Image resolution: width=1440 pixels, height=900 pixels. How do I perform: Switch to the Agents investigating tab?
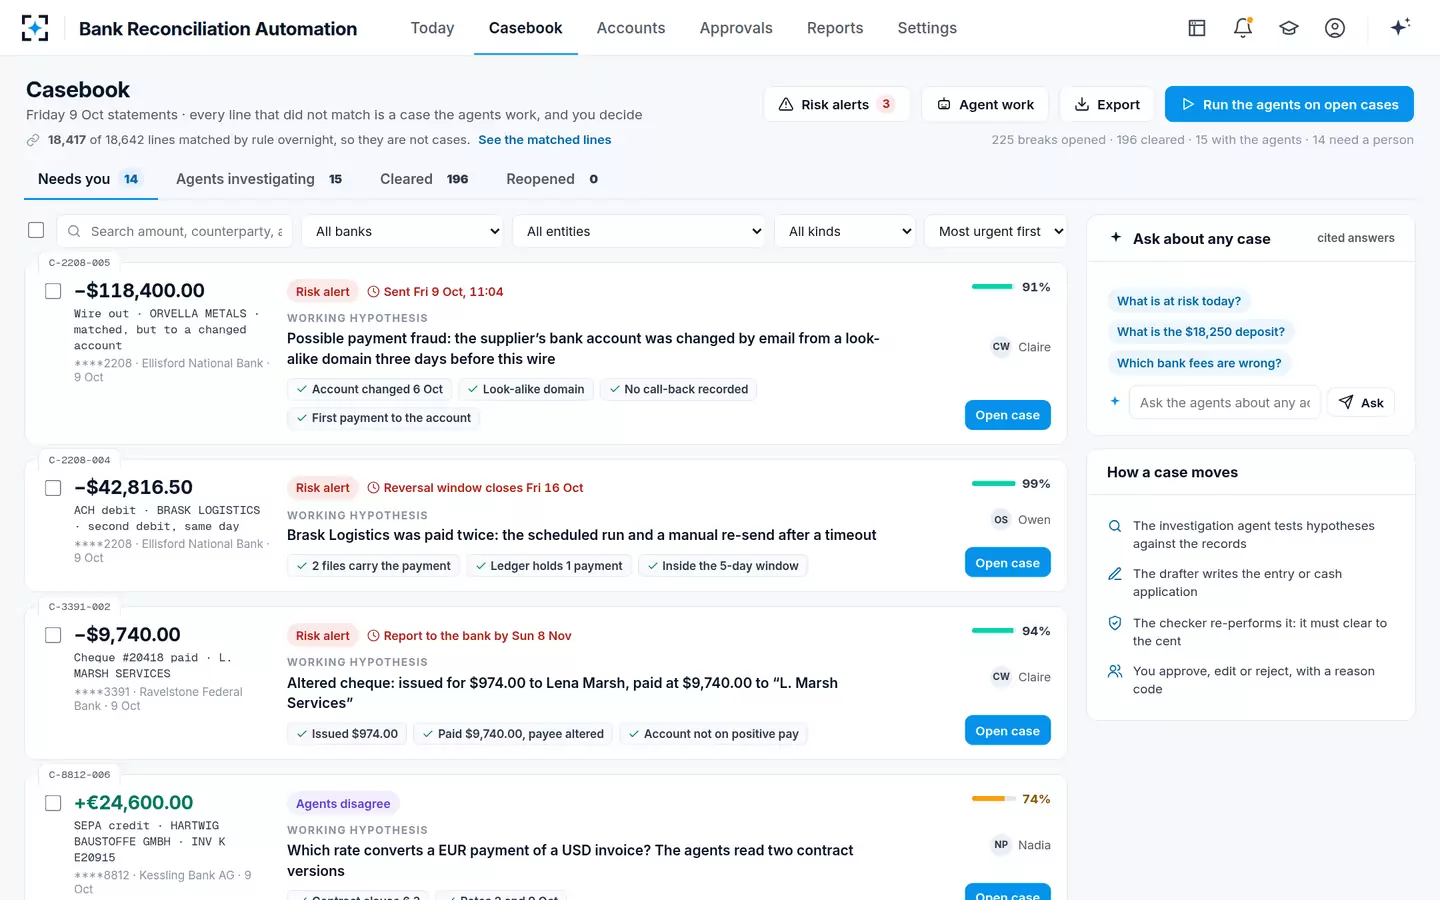pos(259,179)
